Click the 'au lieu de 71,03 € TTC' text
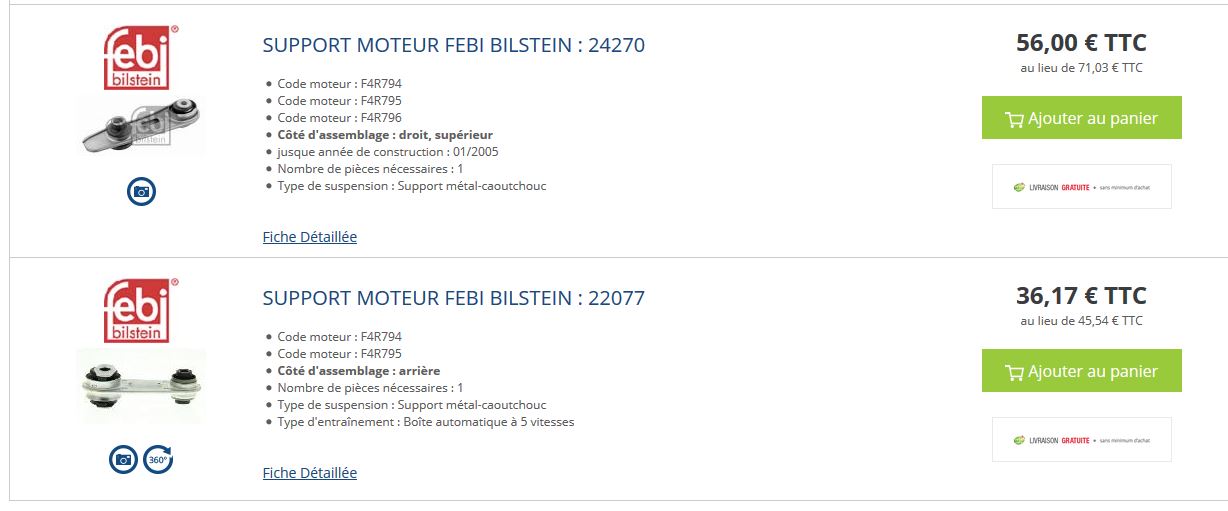Image resolution: width=1228 pixels, height=511 pixels. [x=1081, y=68]
